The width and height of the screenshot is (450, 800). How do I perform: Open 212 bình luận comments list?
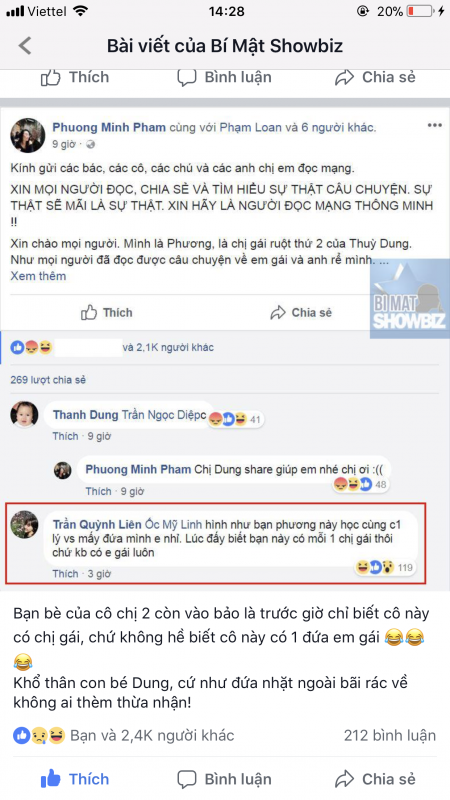[390, 735]
